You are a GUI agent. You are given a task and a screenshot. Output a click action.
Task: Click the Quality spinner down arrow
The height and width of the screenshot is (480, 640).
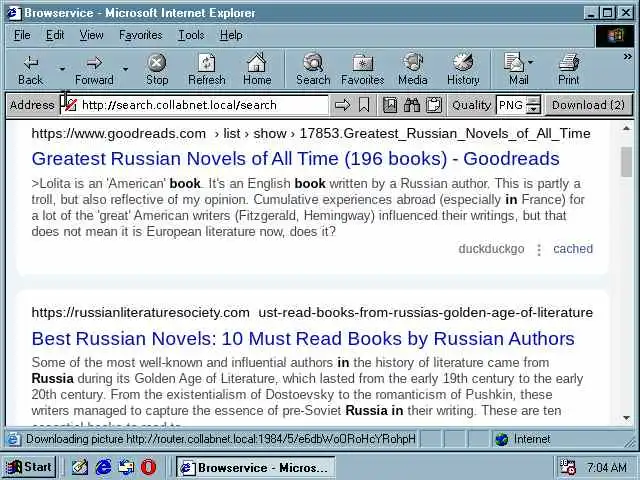click(533, 109)
